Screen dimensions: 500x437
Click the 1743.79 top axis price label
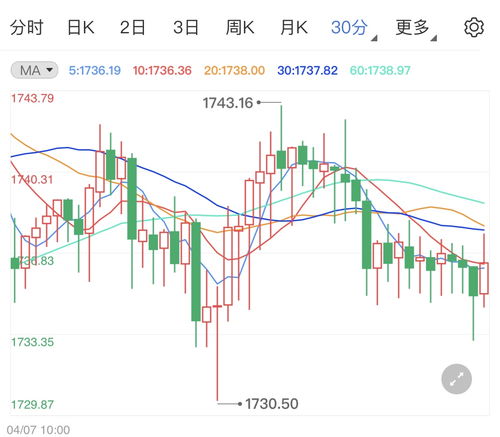coord(32,98)
